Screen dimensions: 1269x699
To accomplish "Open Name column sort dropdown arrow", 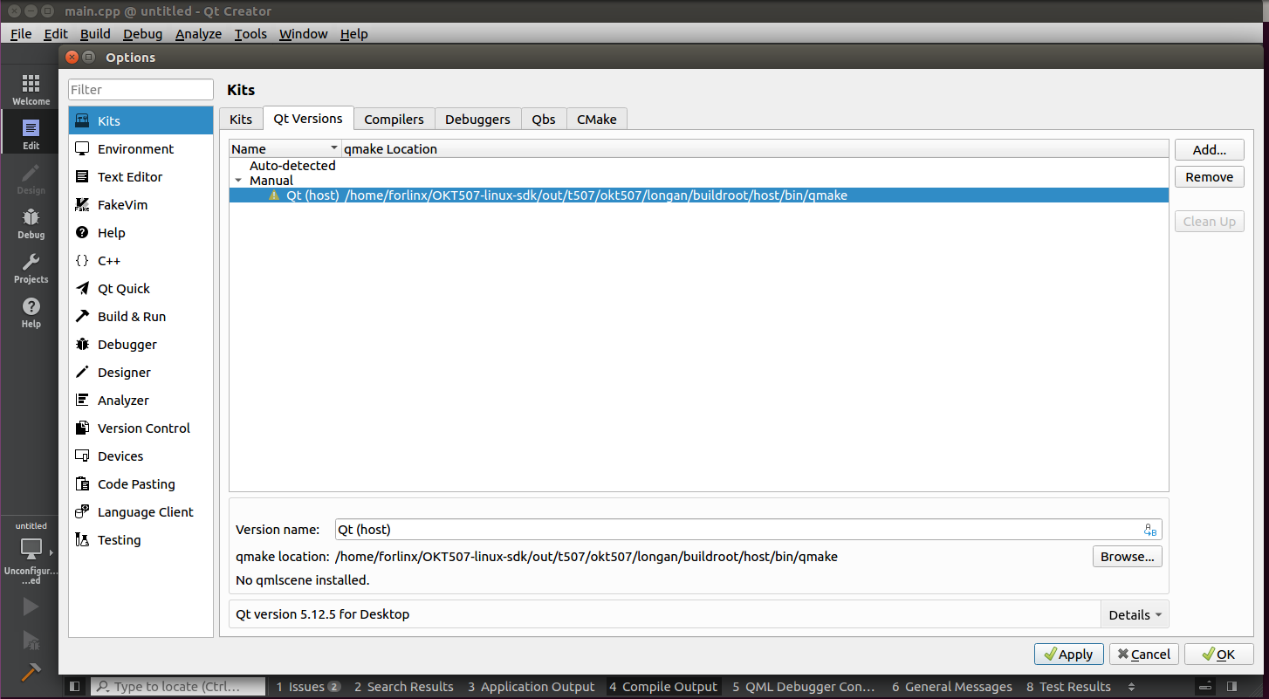I will click(334, 149).
